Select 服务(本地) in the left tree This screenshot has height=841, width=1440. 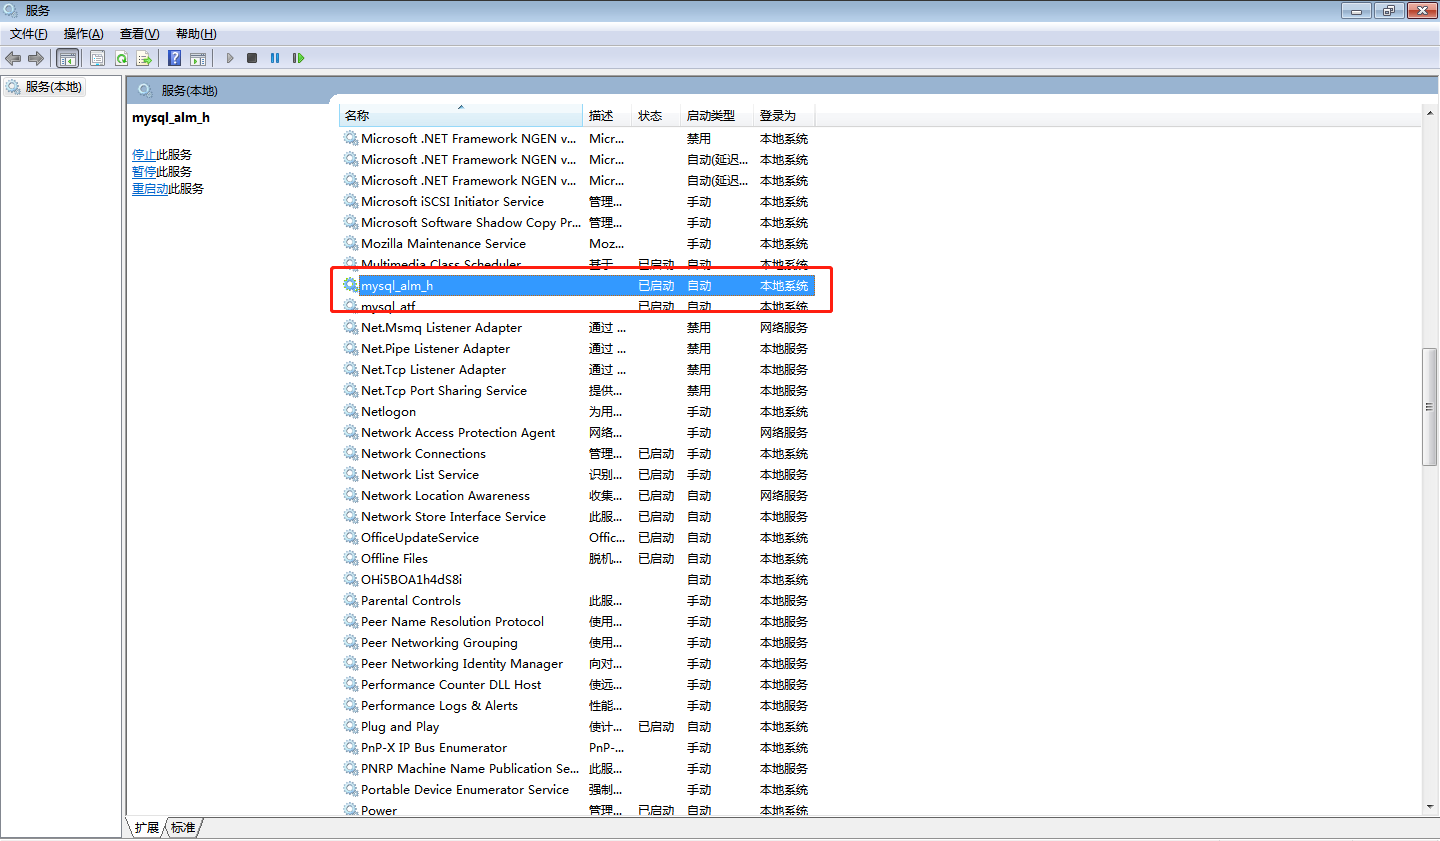click(x=53, y=87)
